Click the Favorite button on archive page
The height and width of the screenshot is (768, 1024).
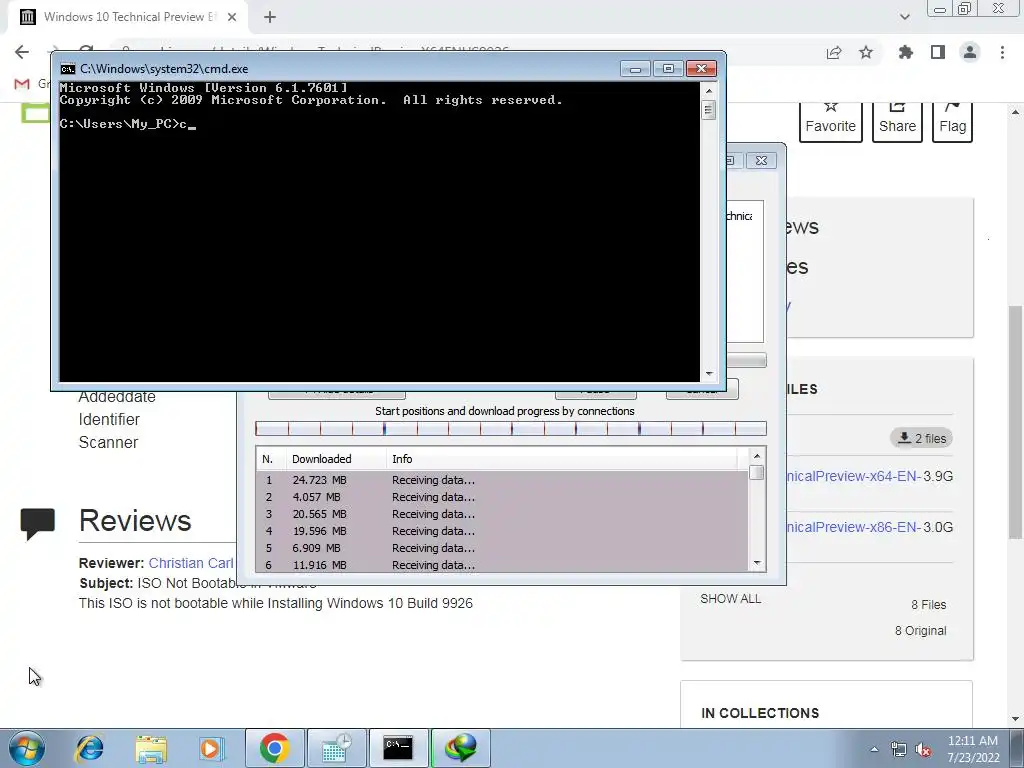(x=830, y=121)
